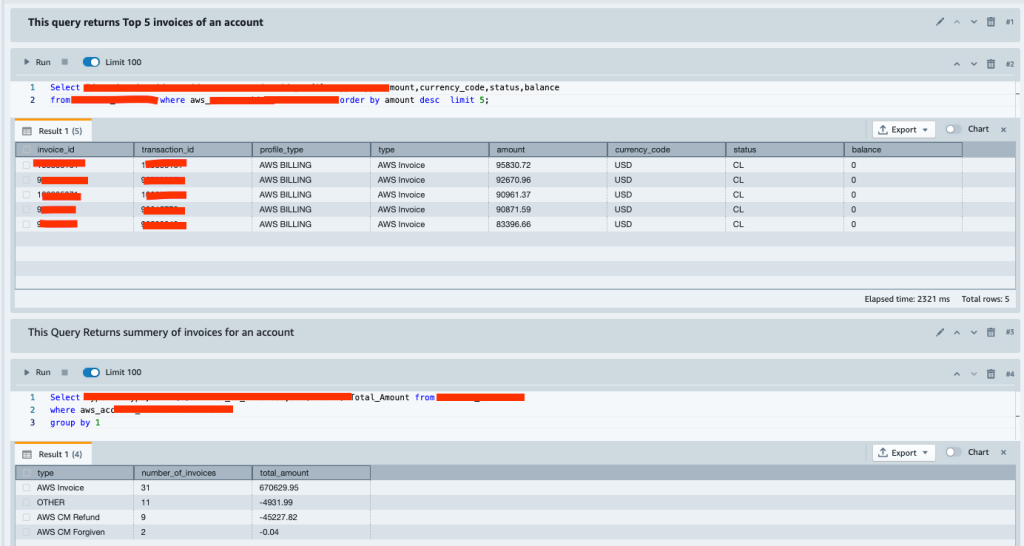Click the transaction_id column header
The width and height of the screenshot is (1024, 546).
pyautogui.click(x=193, y=150)
